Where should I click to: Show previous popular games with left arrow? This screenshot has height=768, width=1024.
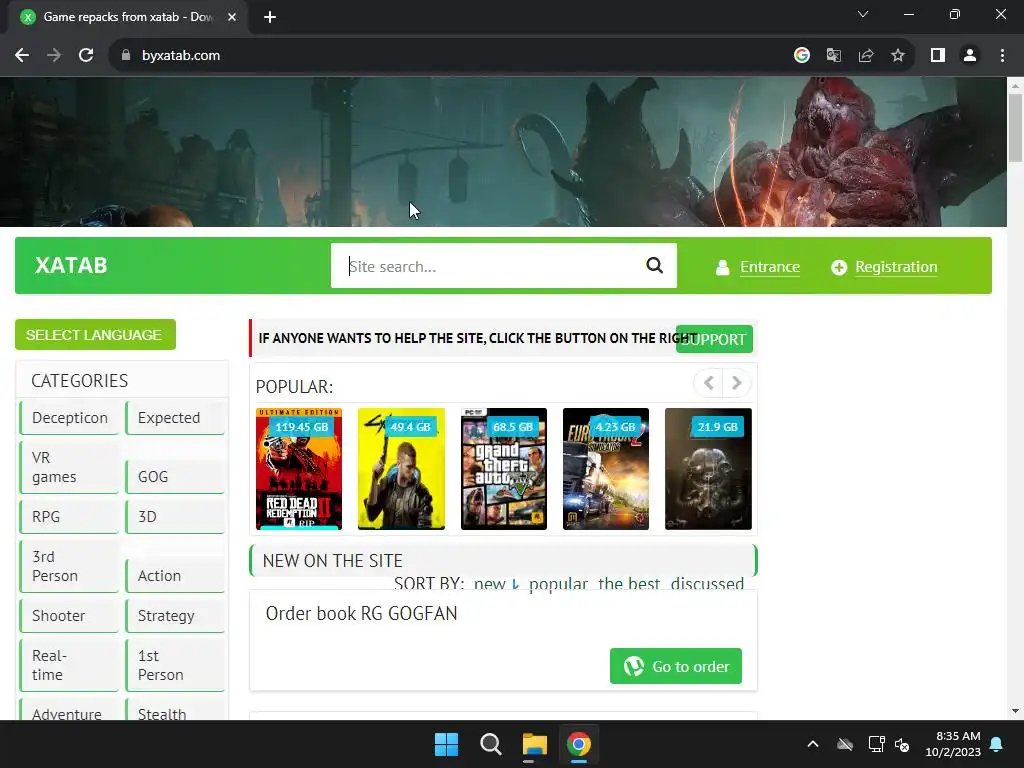pyautogui.click(x=709, y=383)
